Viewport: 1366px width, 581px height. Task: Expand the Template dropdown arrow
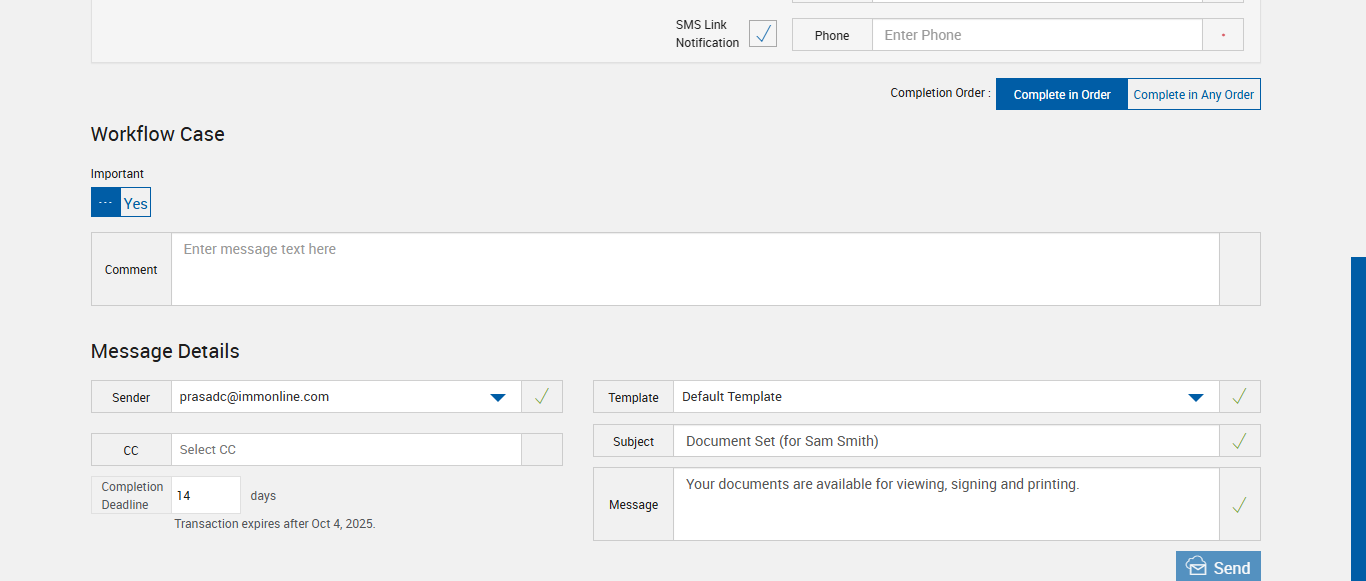click(1195, 397)
